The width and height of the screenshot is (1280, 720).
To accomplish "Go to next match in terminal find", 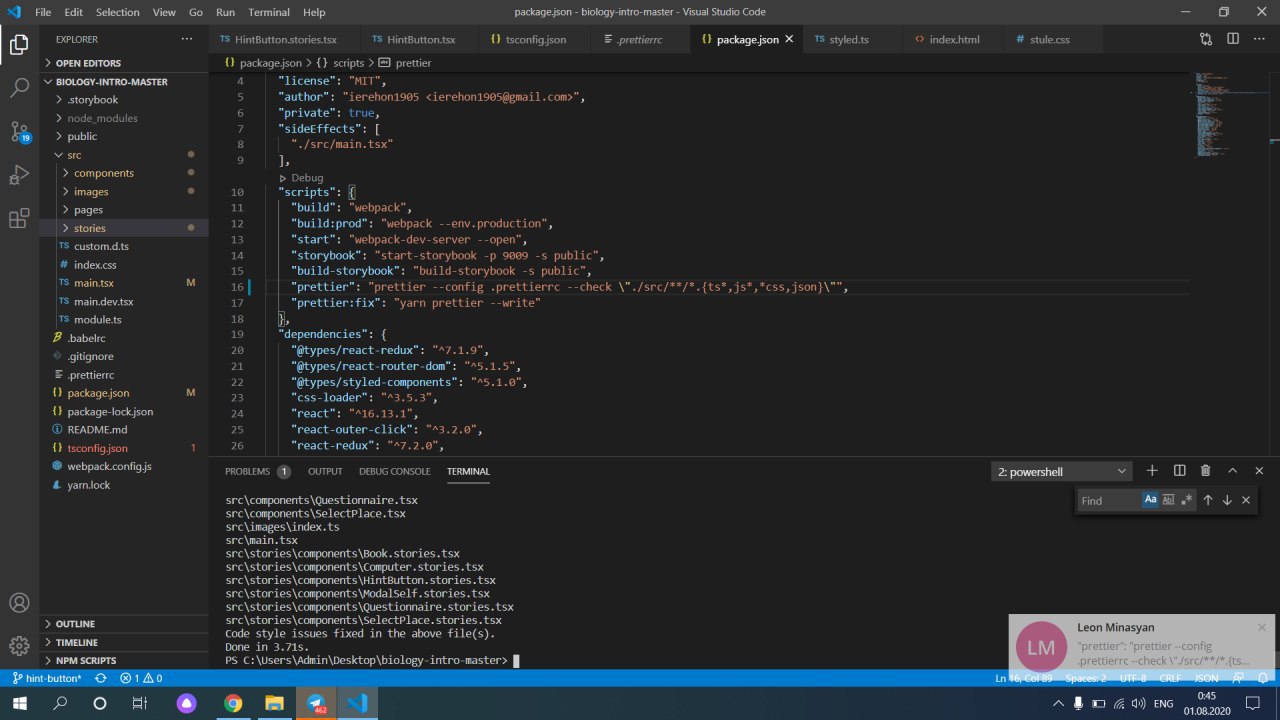I will pyautogui.click(x=1227, y=500).
